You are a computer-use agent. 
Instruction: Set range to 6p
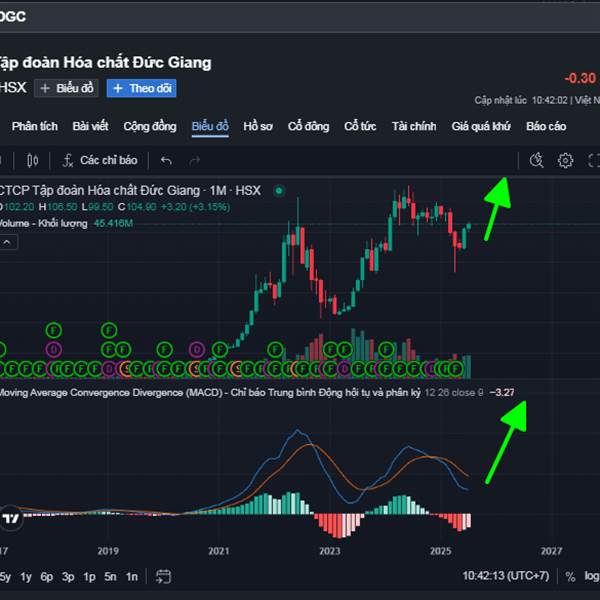coord(47,577)
